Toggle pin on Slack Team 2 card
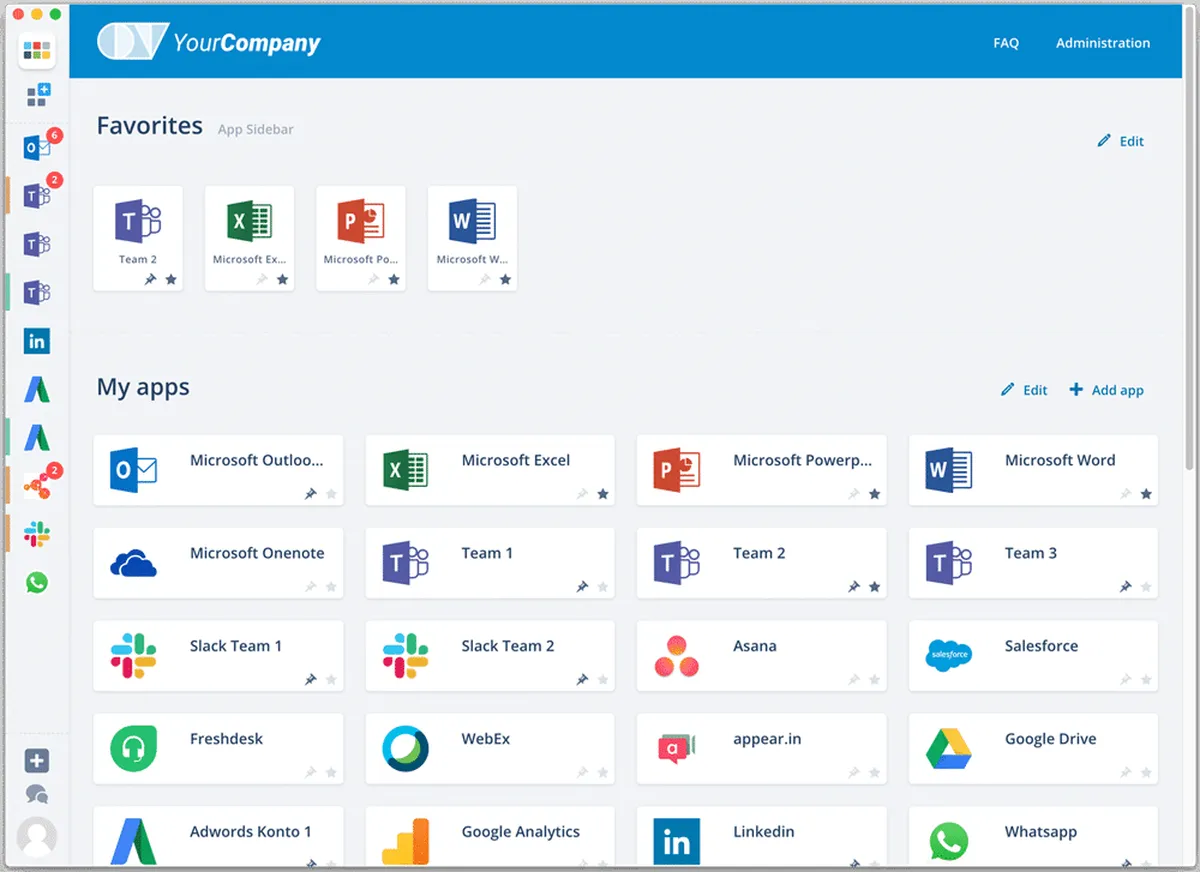The width and height of the screenshot is (1200, 872). click(582, 680)
